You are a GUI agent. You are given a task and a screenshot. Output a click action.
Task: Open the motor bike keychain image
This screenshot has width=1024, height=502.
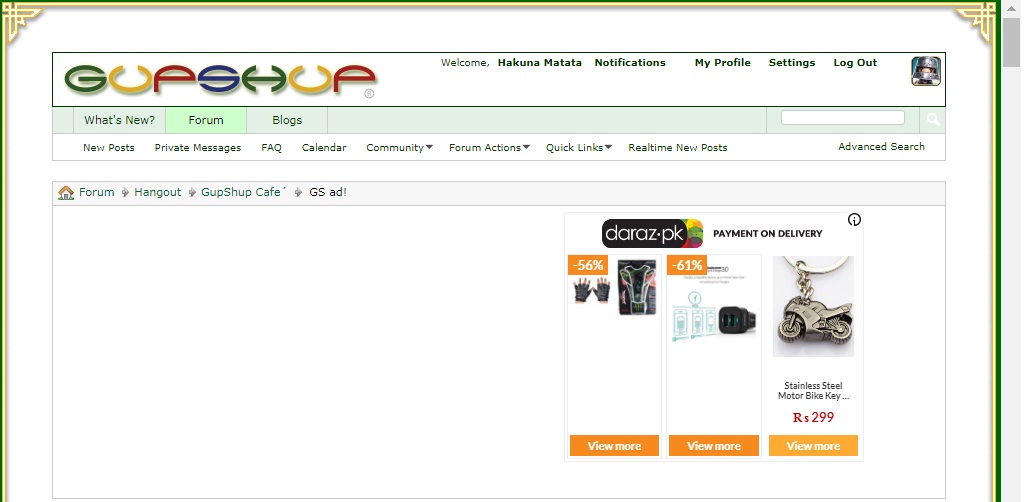pyautogui.click(x=813, y=307)
